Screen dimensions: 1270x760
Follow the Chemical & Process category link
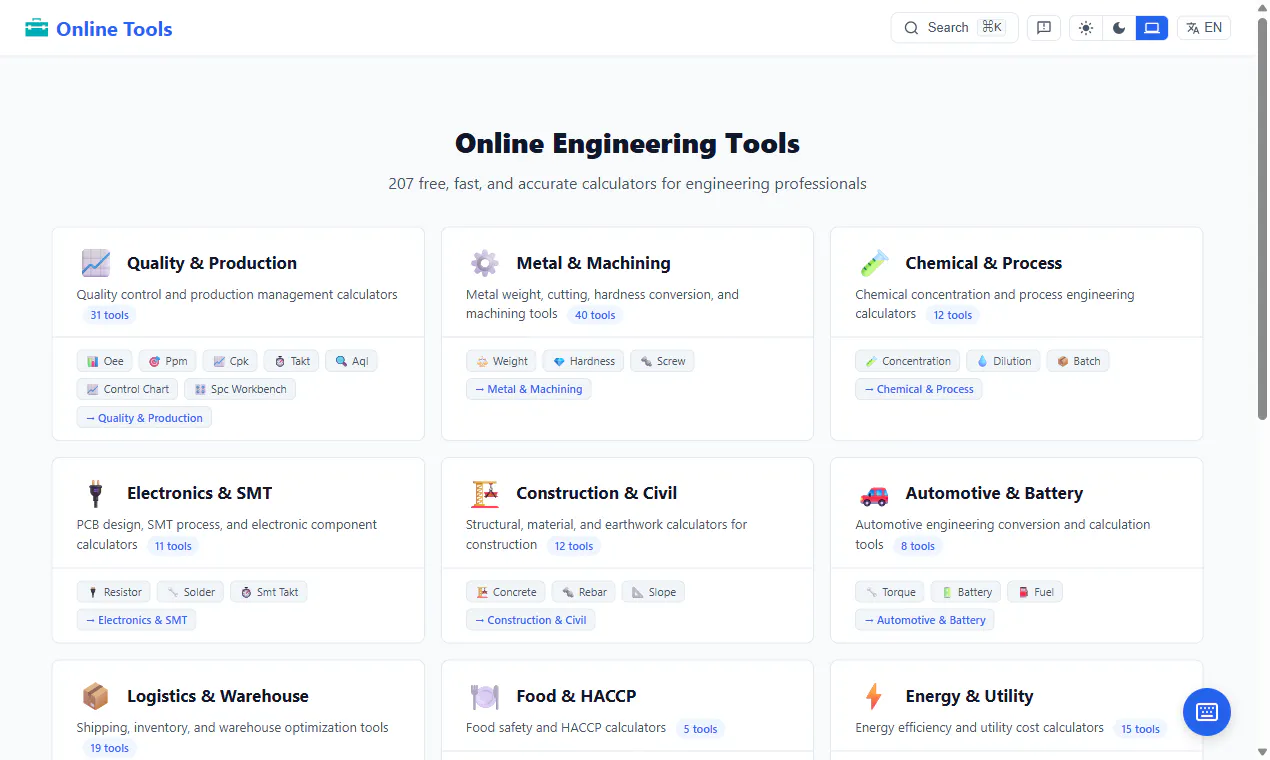[x=919, y=389]
